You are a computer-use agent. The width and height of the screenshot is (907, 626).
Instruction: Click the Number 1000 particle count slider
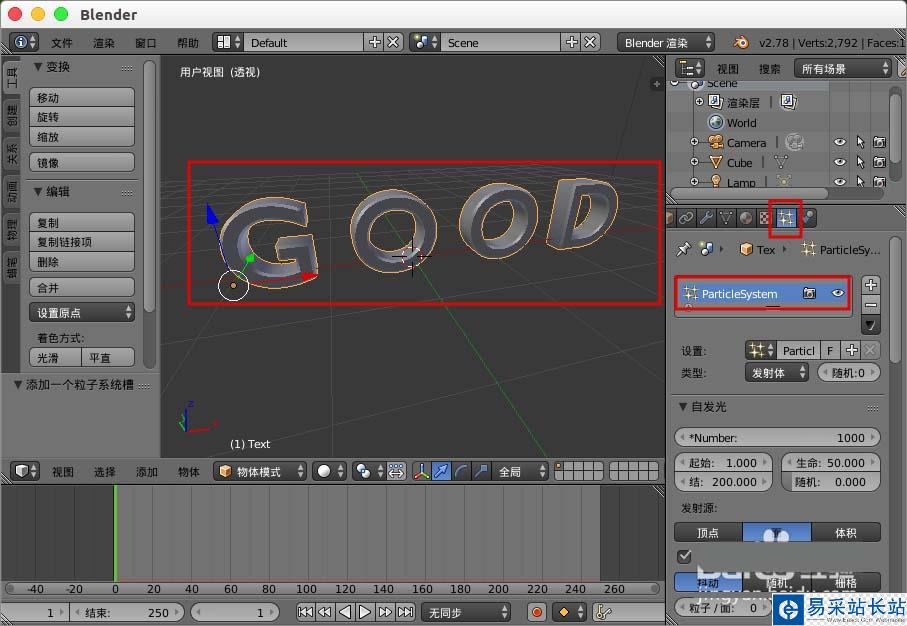[x=776, y=437]
